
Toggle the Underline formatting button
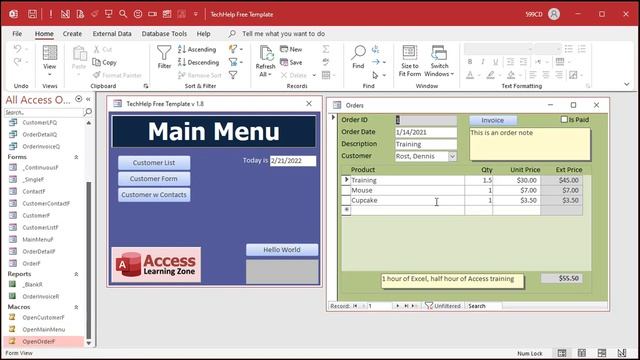pyautogui.click(x=495, y=62)
